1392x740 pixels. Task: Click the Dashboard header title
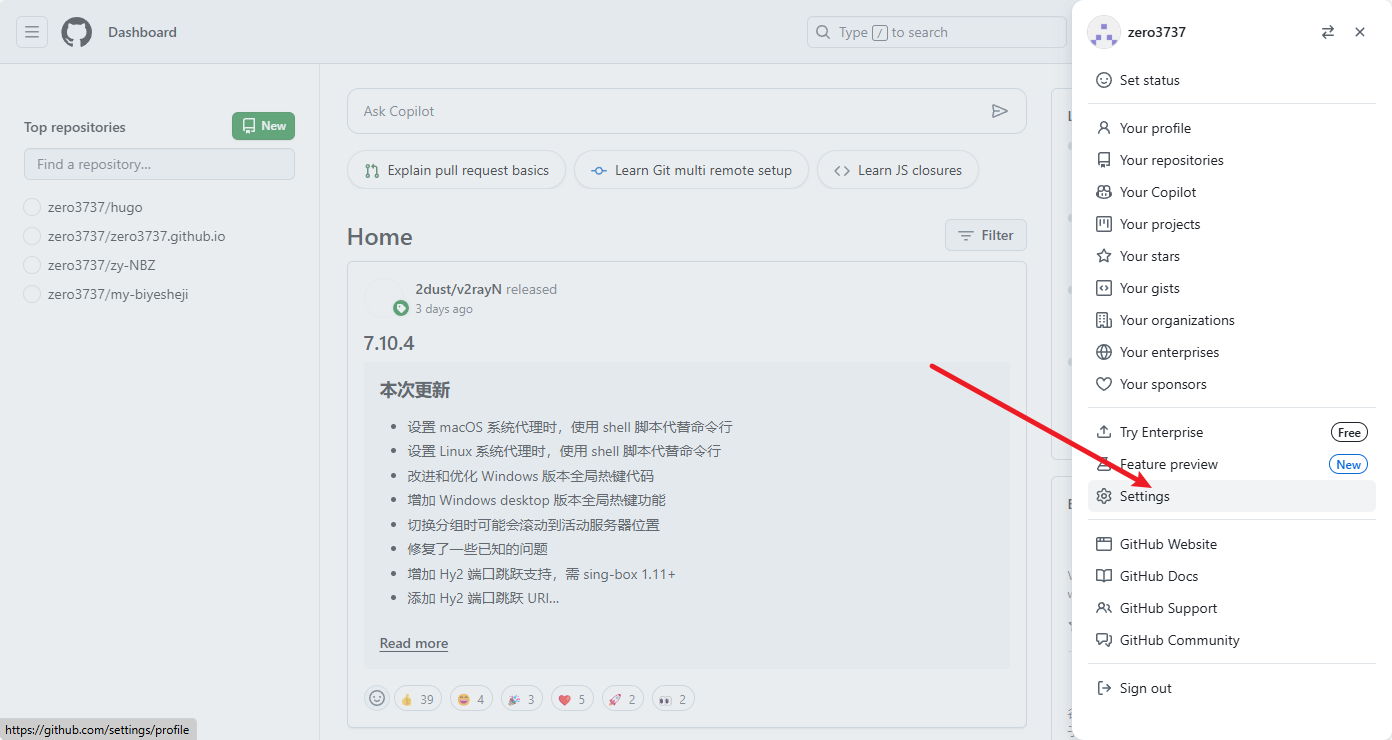click(x=142, y=32)
